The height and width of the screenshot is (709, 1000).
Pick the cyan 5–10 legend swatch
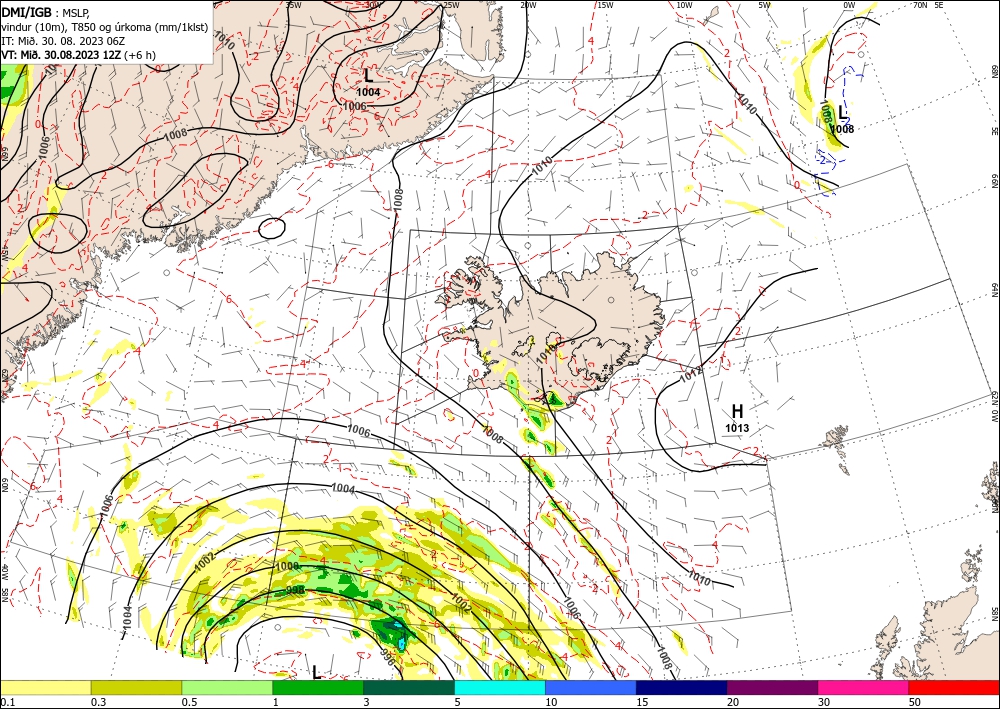pyautogui.click(x=500, y=687)
